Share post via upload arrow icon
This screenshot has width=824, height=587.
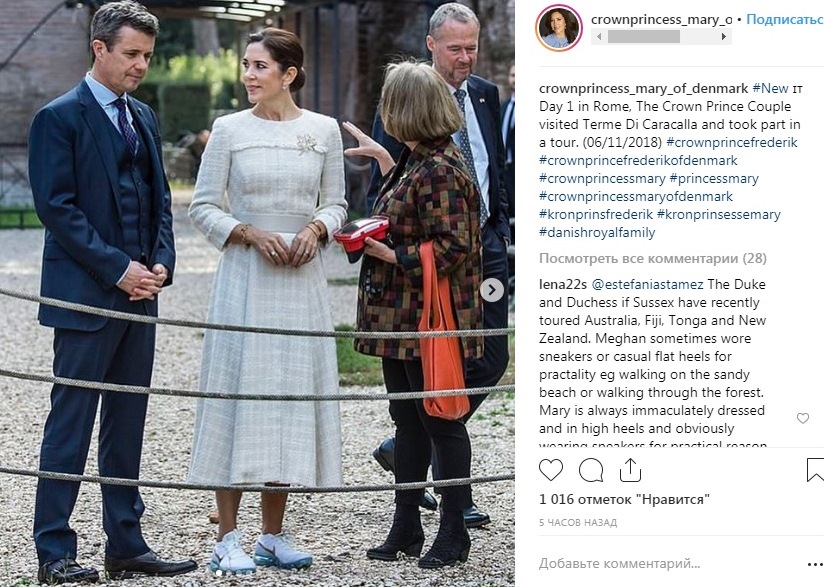pos(630,470)
